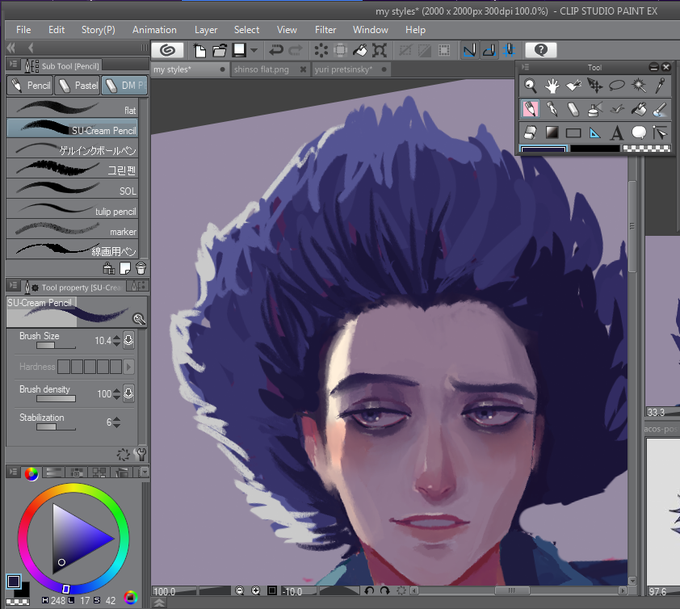Expand color palette tabs dropdown

(x=144, y=472)
